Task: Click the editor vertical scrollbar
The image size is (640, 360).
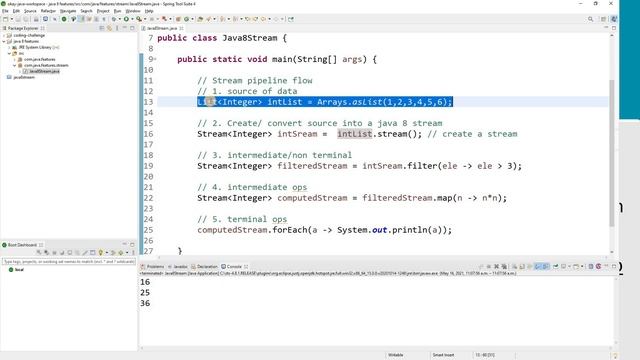Action: (611, 153)
